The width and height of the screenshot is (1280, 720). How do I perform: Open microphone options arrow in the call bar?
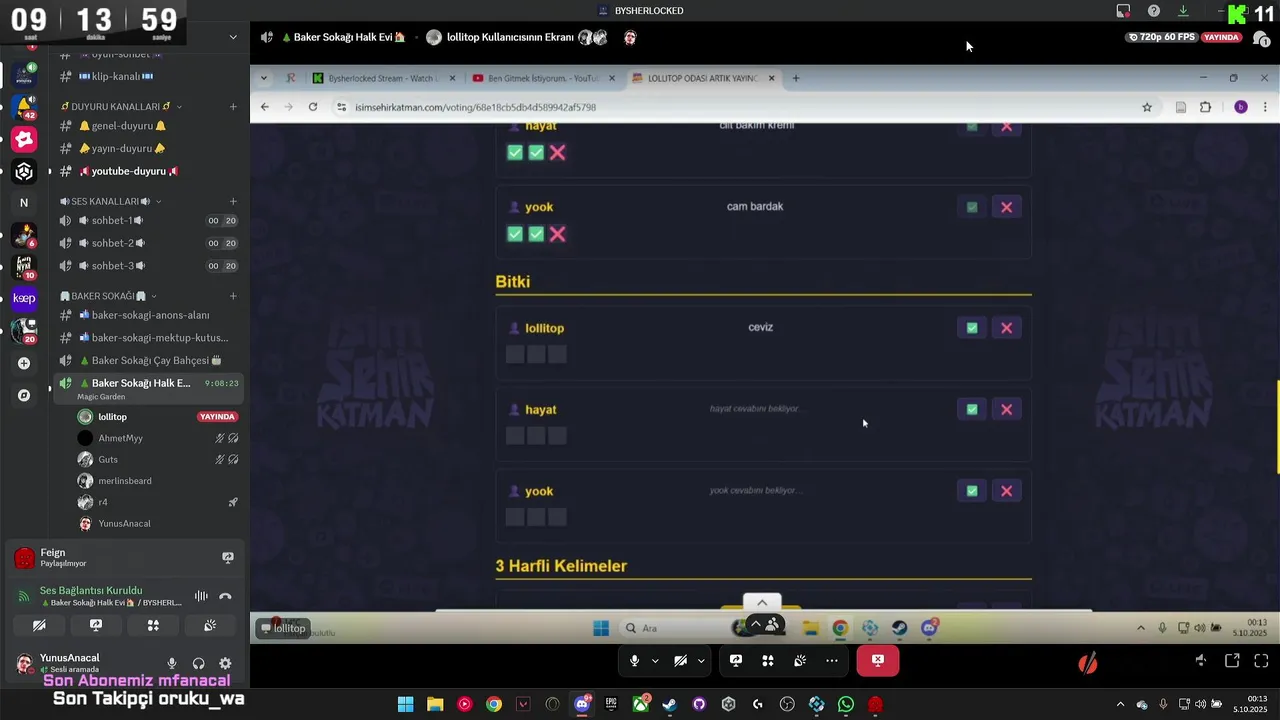(x=655, y=660)
